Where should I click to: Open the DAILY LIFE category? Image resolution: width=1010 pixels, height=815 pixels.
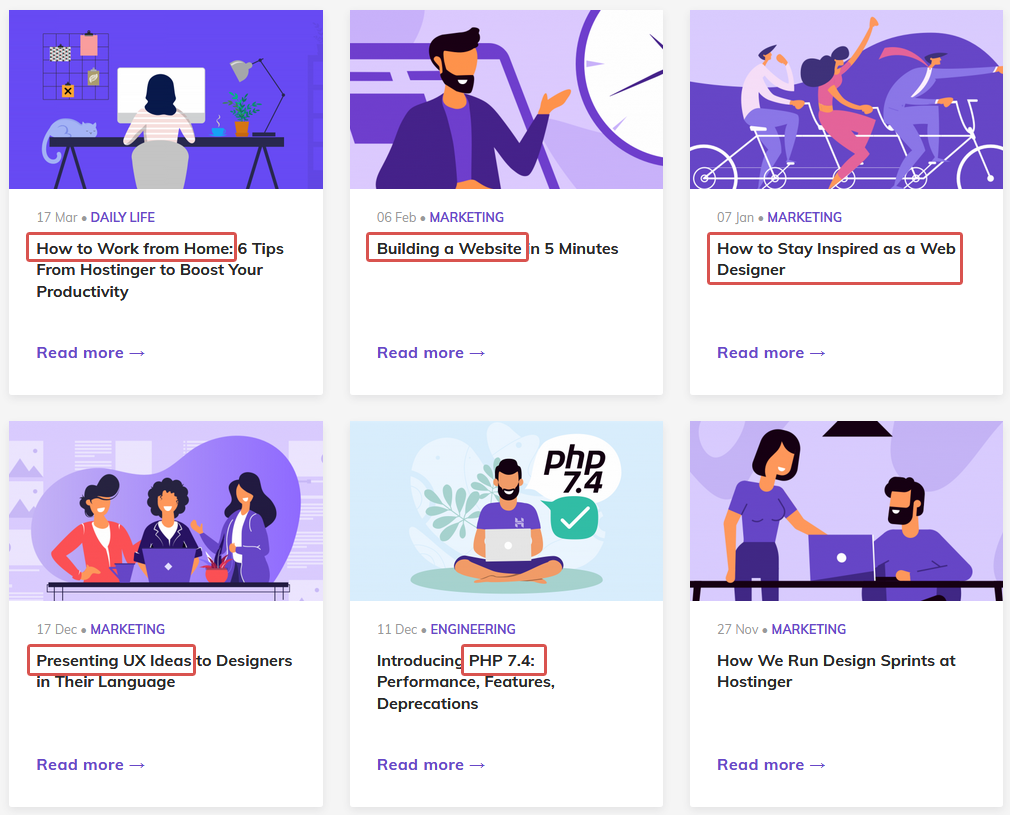123,217
